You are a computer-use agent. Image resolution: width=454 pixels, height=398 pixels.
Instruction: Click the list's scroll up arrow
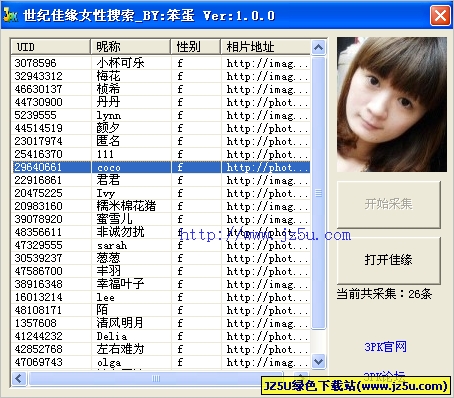[x=318, y=48]
